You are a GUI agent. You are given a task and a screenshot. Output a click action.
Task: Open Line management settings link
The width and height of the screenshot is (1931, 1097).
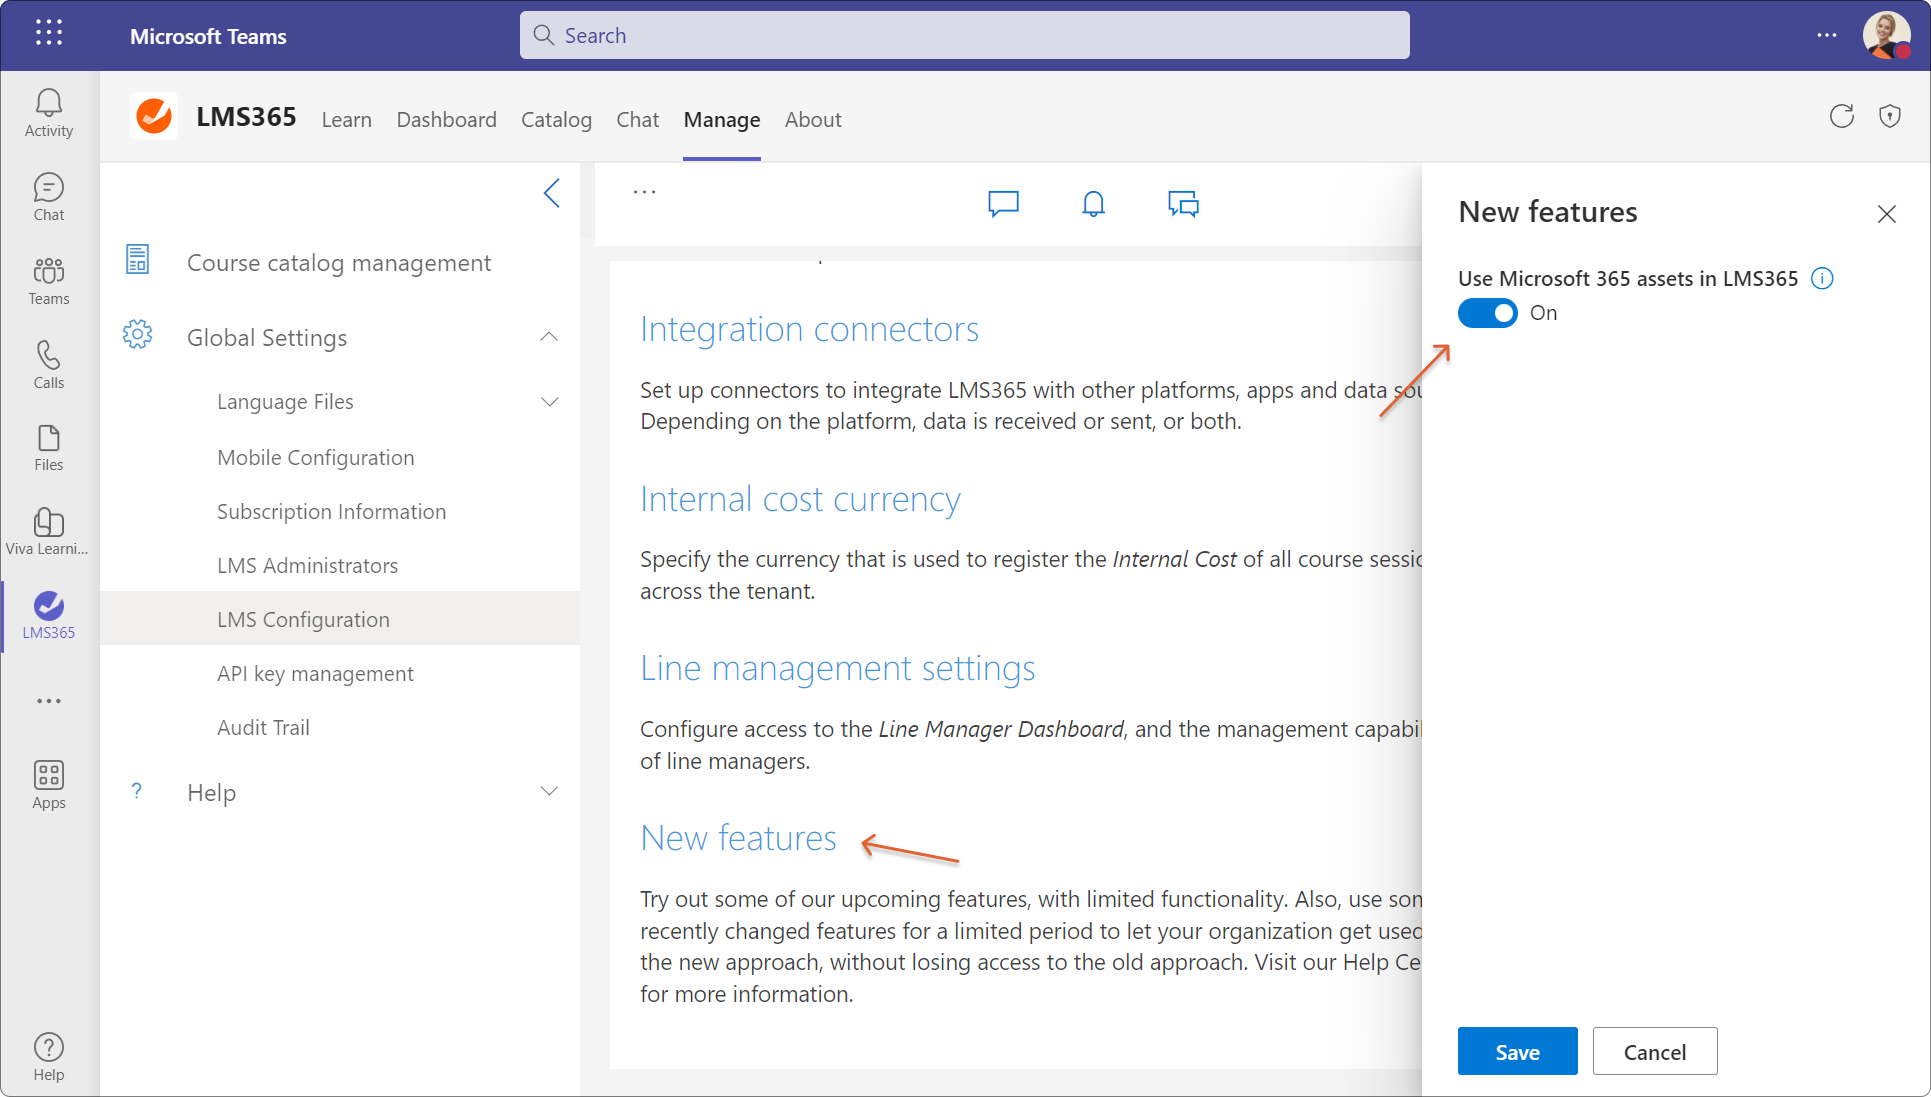pyautogui.click(x=837, y=668)
